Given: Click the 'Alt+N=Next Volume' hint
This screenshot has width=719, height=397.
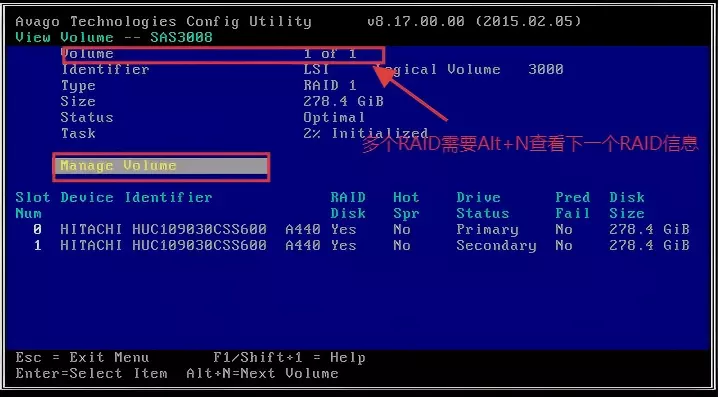Looking at the screenshot, I should pos(262,374).
